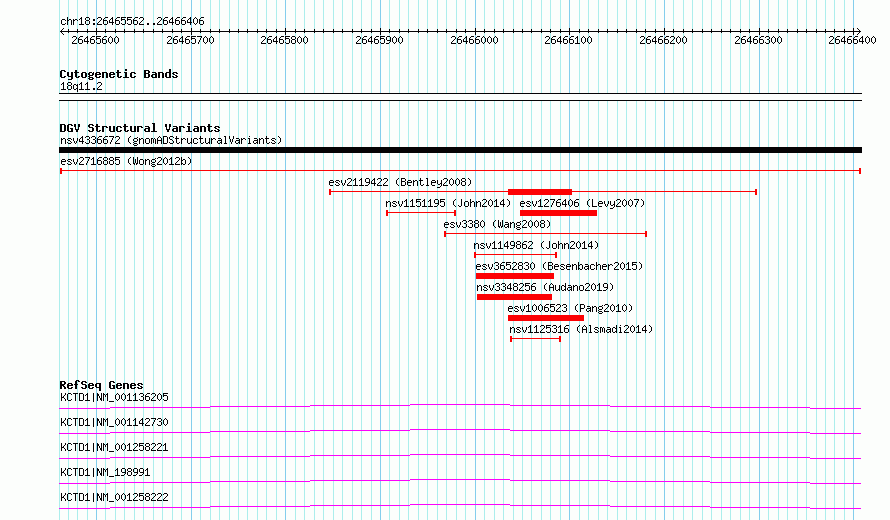
Task: Click the DGV Structural Variants track title
Action: coord(140,128)
